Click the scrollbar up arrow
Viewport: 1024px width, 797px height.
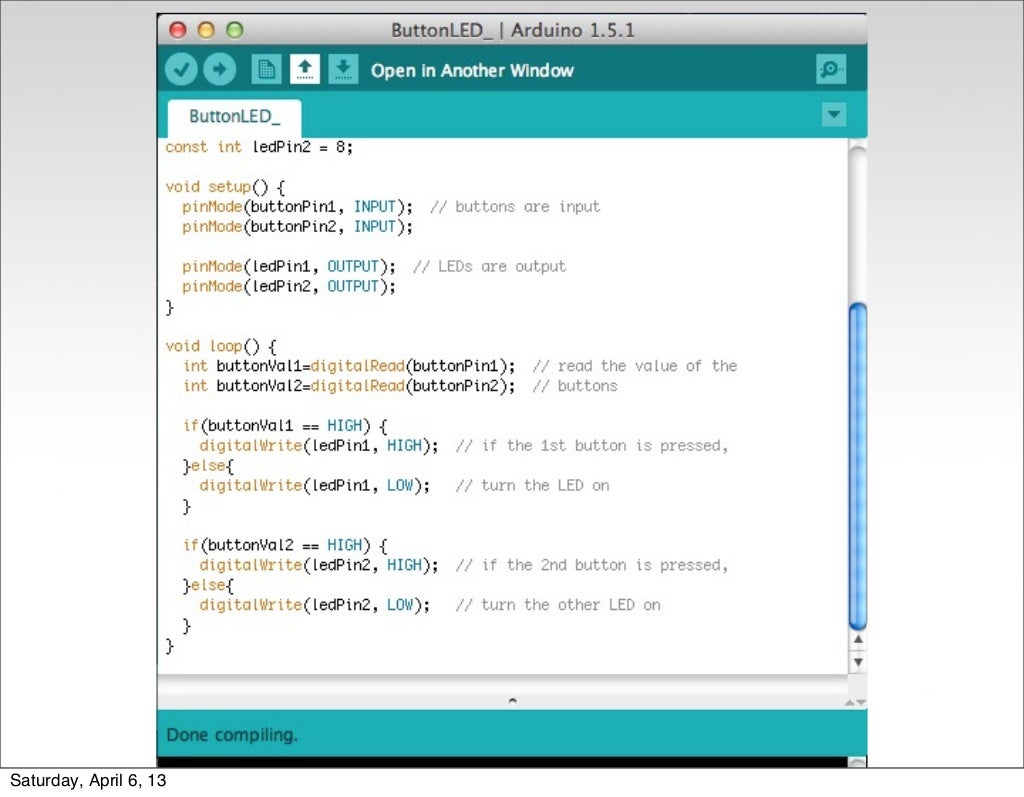(x=858, y=640)
